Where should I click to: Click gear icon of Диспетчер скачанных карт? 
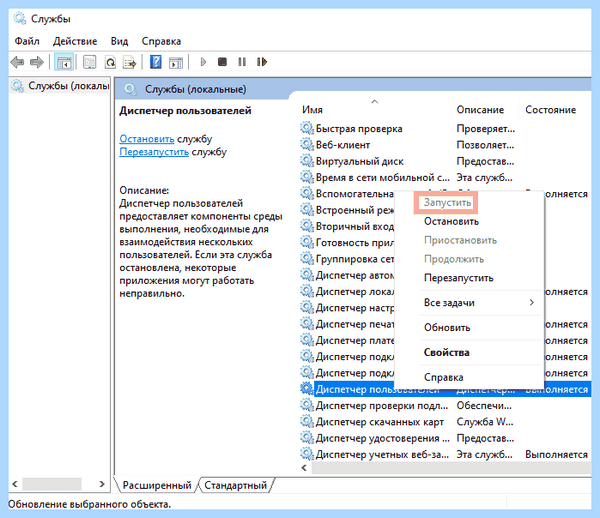coord(307,422)
